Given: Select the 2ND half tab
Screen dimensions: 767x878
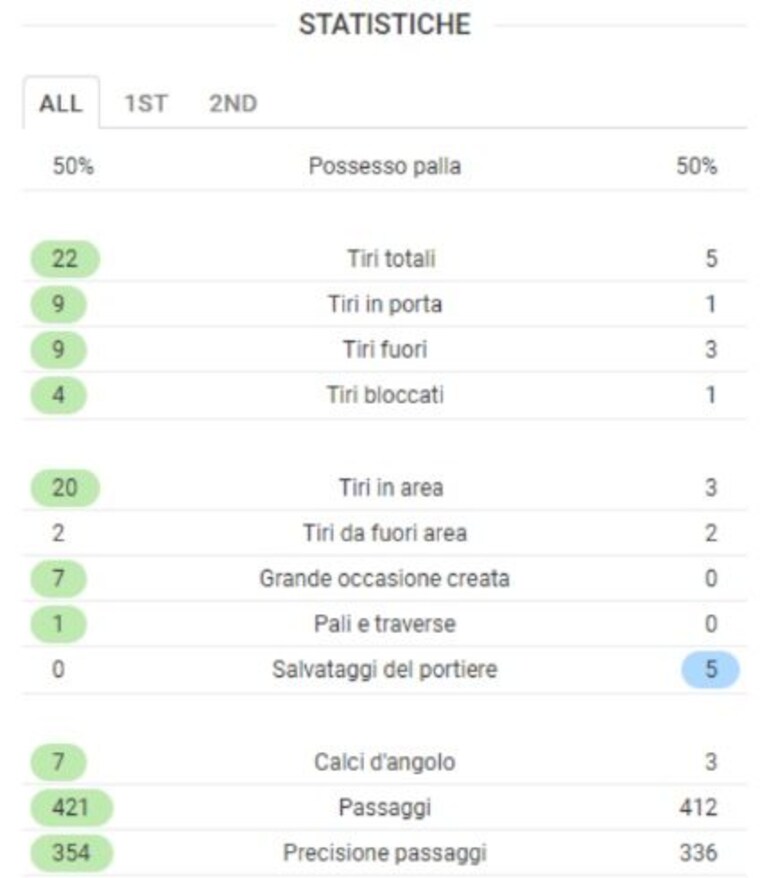Looking at the screenshot, I should tap(233, 103).
